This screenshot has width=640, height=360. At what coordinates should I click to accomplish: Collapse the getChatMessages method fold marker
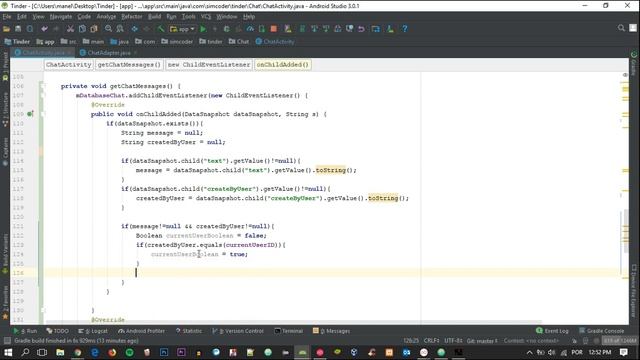tap(42, 86)
